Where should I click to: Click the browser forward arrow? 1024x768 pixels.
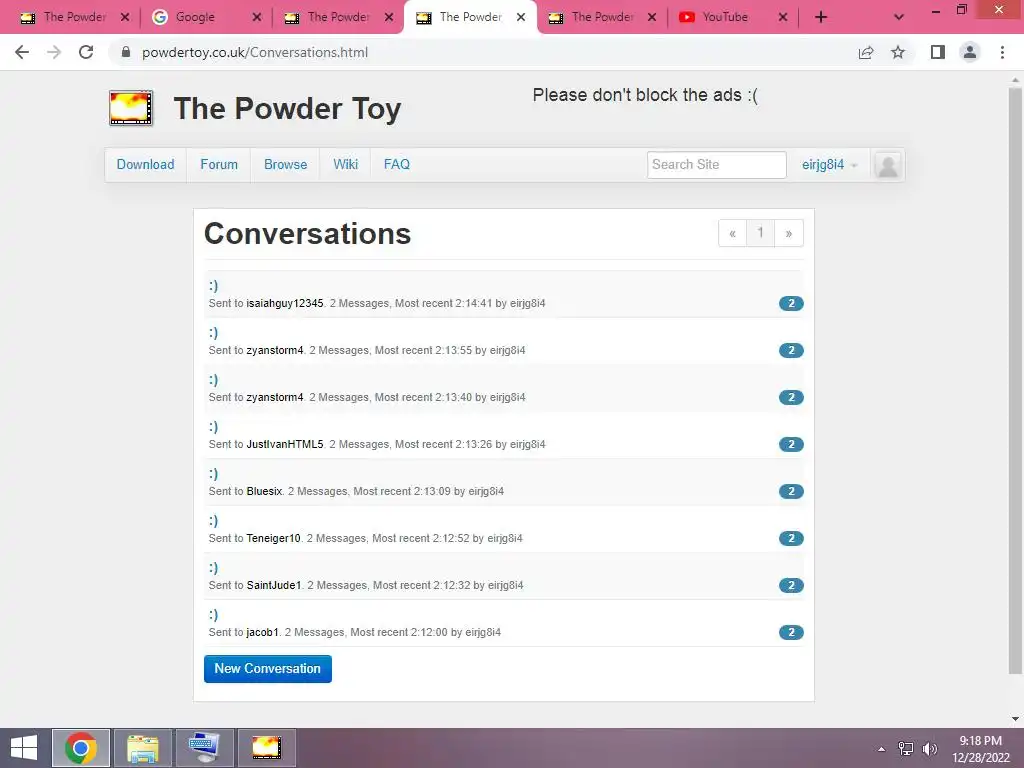tap(54, 52)
